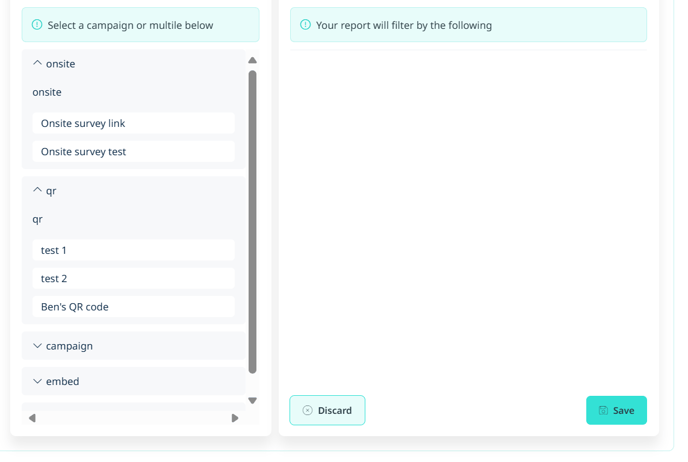
Task: Click info icon beside Select a campaign
Action: tap(37, 25)
